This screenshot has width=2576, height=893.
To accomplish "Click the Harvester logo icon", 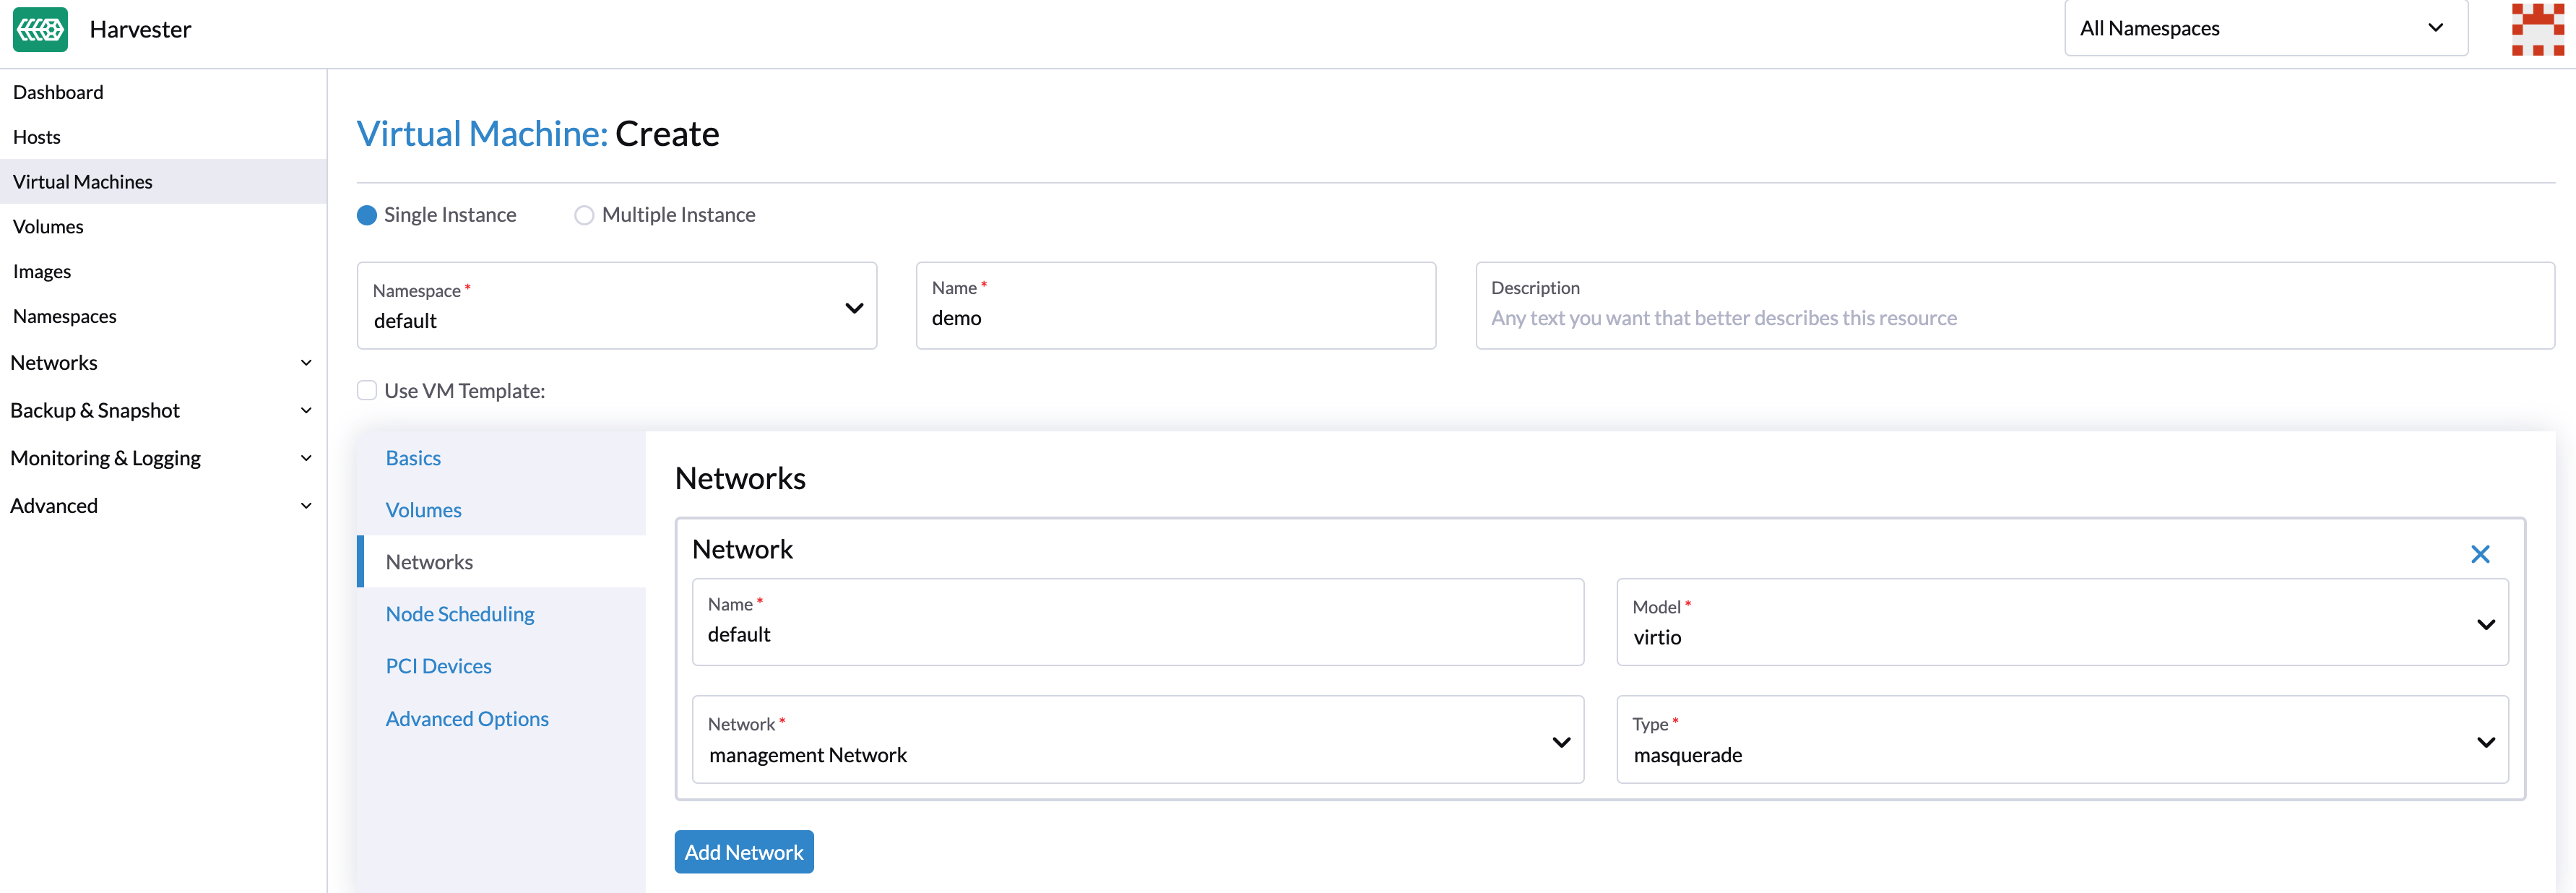I will (x=40, y=29).
